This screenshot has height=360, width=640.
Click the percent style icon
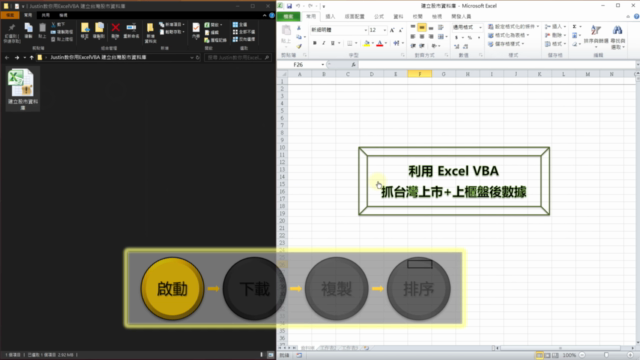point(470,37)
